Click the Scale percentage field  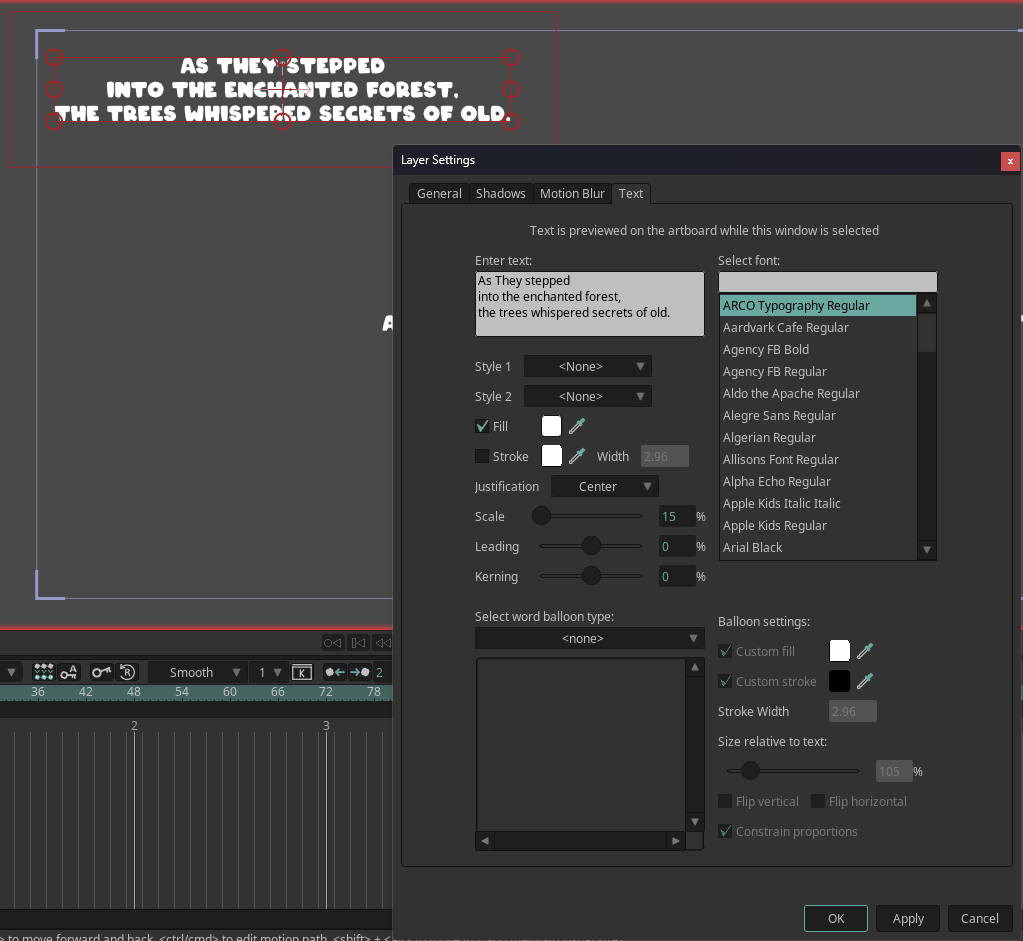[x=677, y=516]
